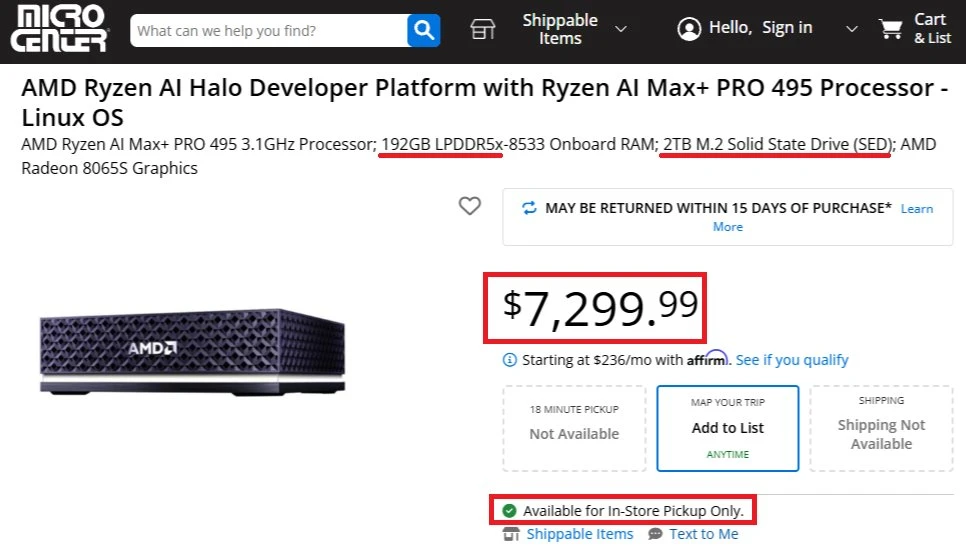Click the 'Available for In-Store Pickup Only.' text
The height and width of the screenshot is (548, 966).
click(633, 510)
